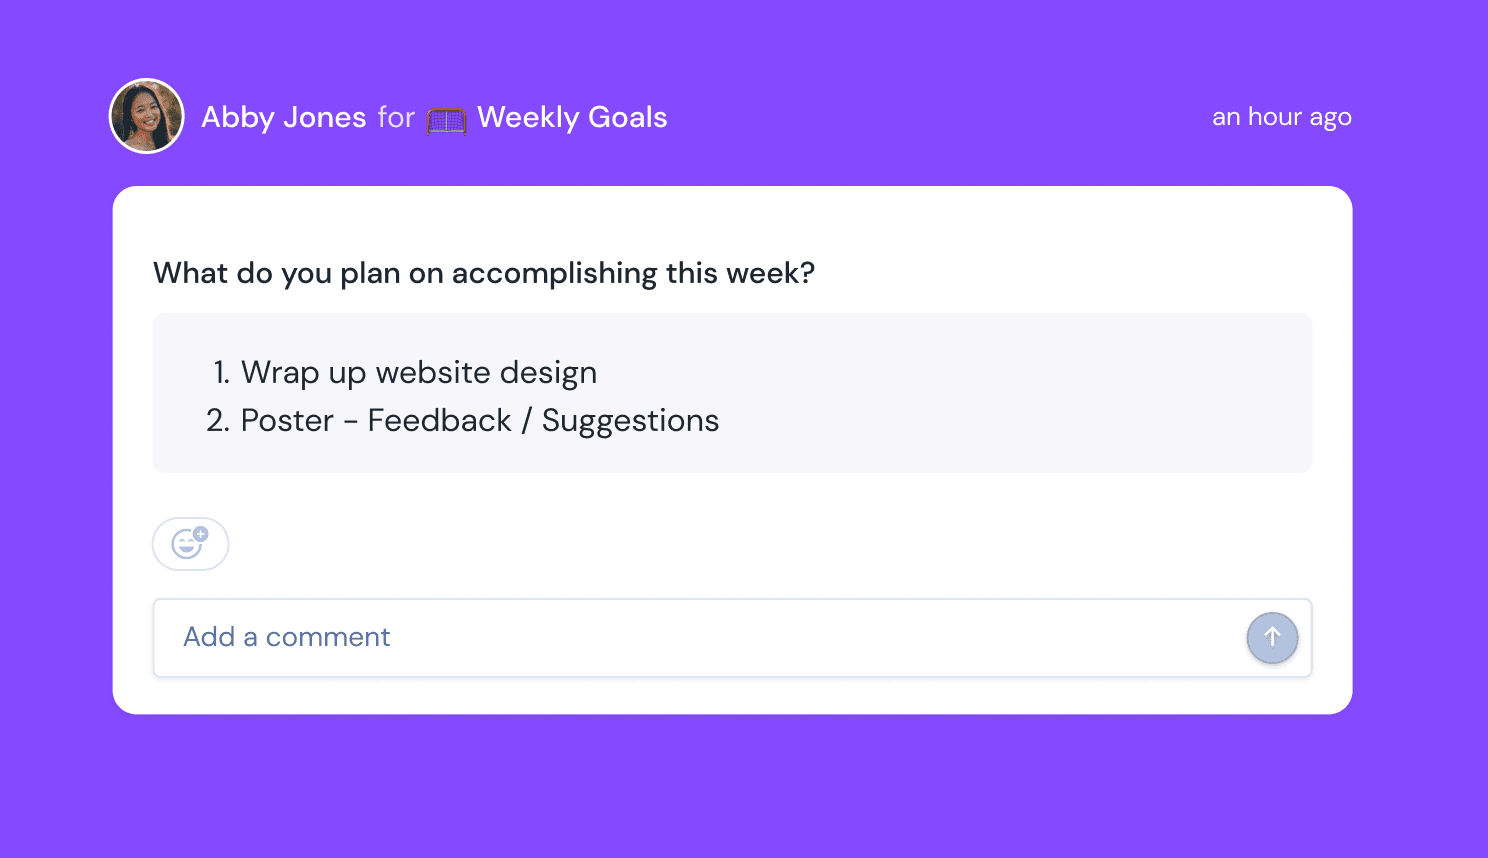Click the Abby Jones author name
Image resolution: width=1488 pixels, height=858 pixels.
pos(284,117)
